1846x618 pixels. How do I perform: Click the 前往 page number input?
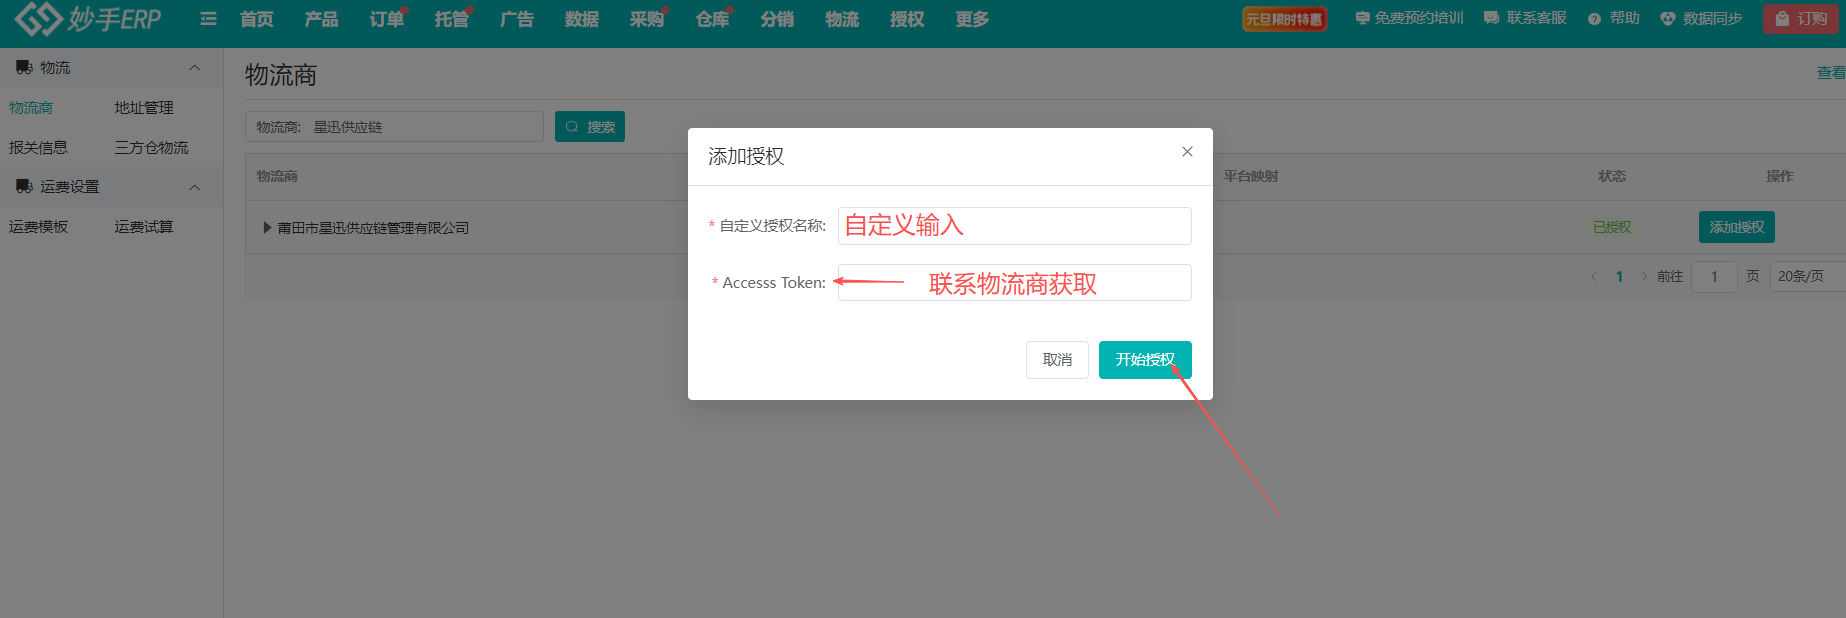[1714, 277]
